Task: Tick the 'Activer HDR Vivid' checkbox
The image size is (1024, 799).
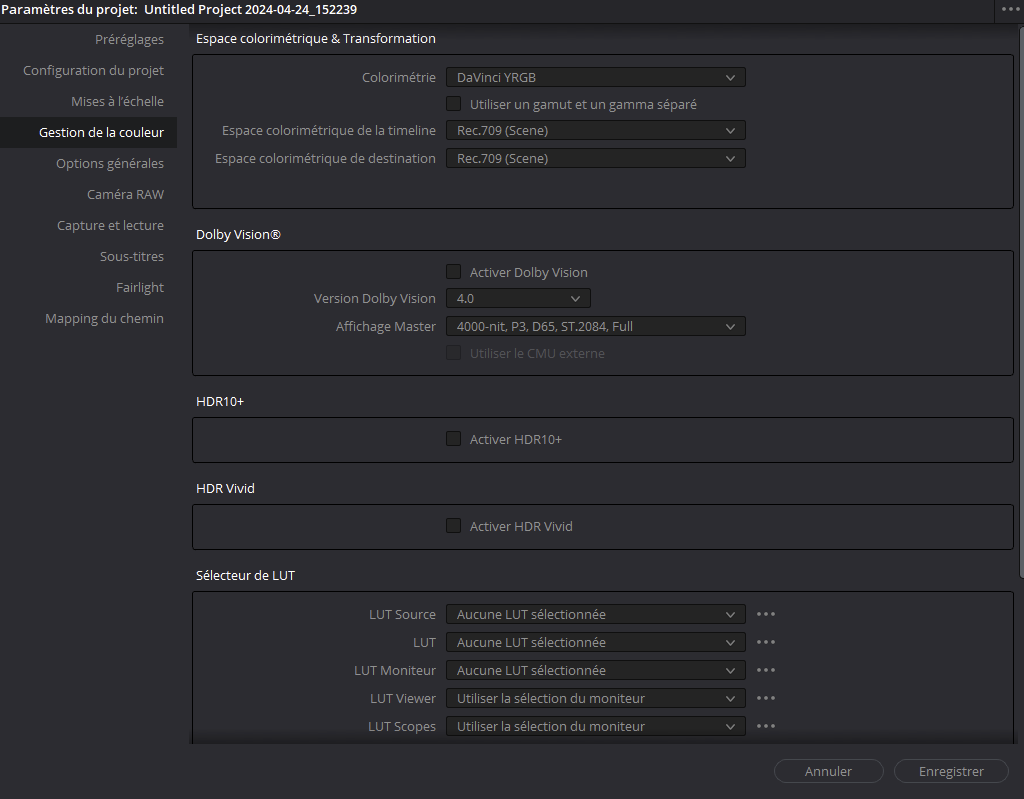Action: (453, 526)
